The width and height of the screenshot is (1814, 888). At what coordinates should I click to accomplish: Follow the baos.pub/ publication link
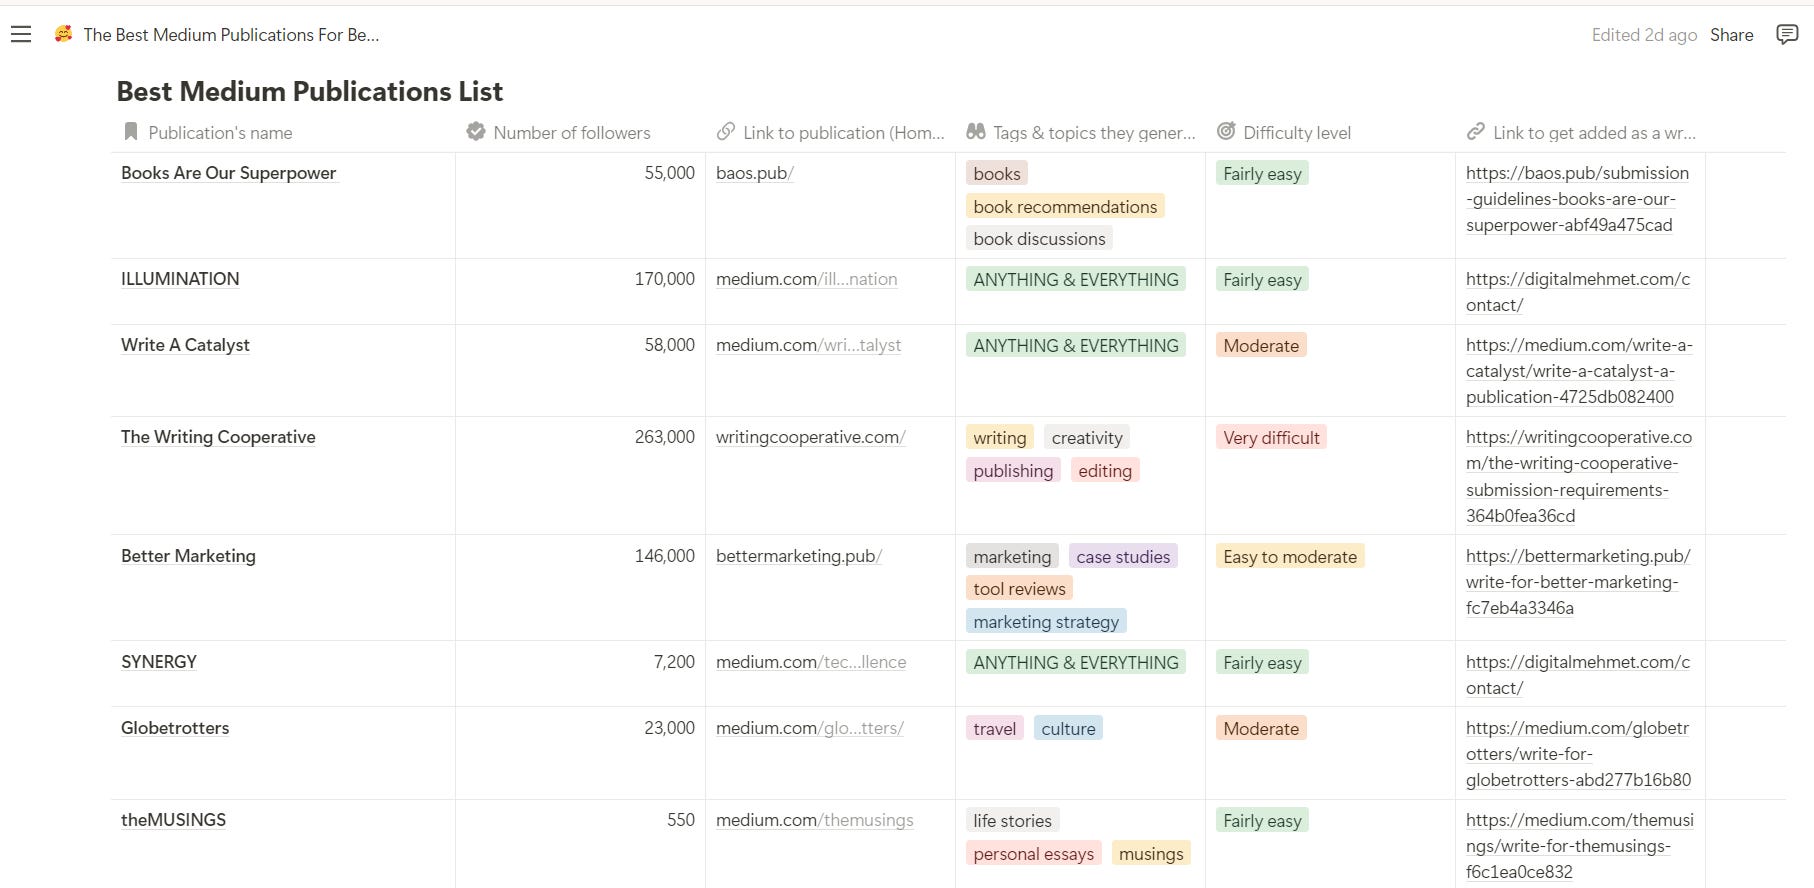click(x=755, y=173)
